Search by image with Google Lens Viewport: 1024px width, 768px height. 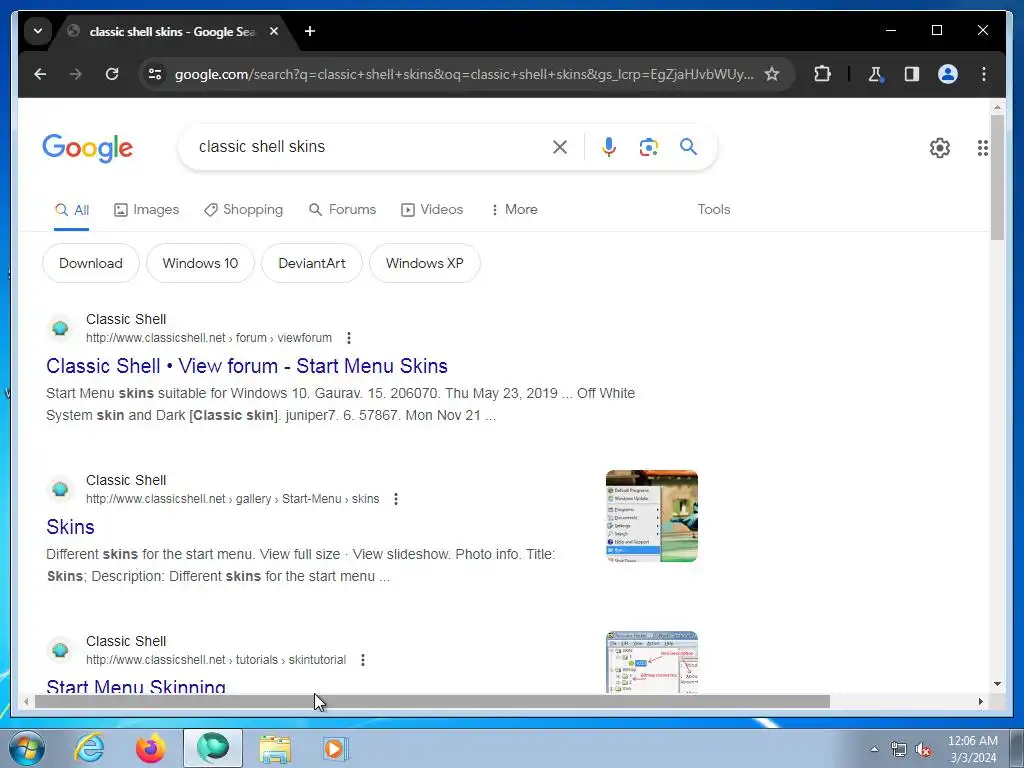648,147
